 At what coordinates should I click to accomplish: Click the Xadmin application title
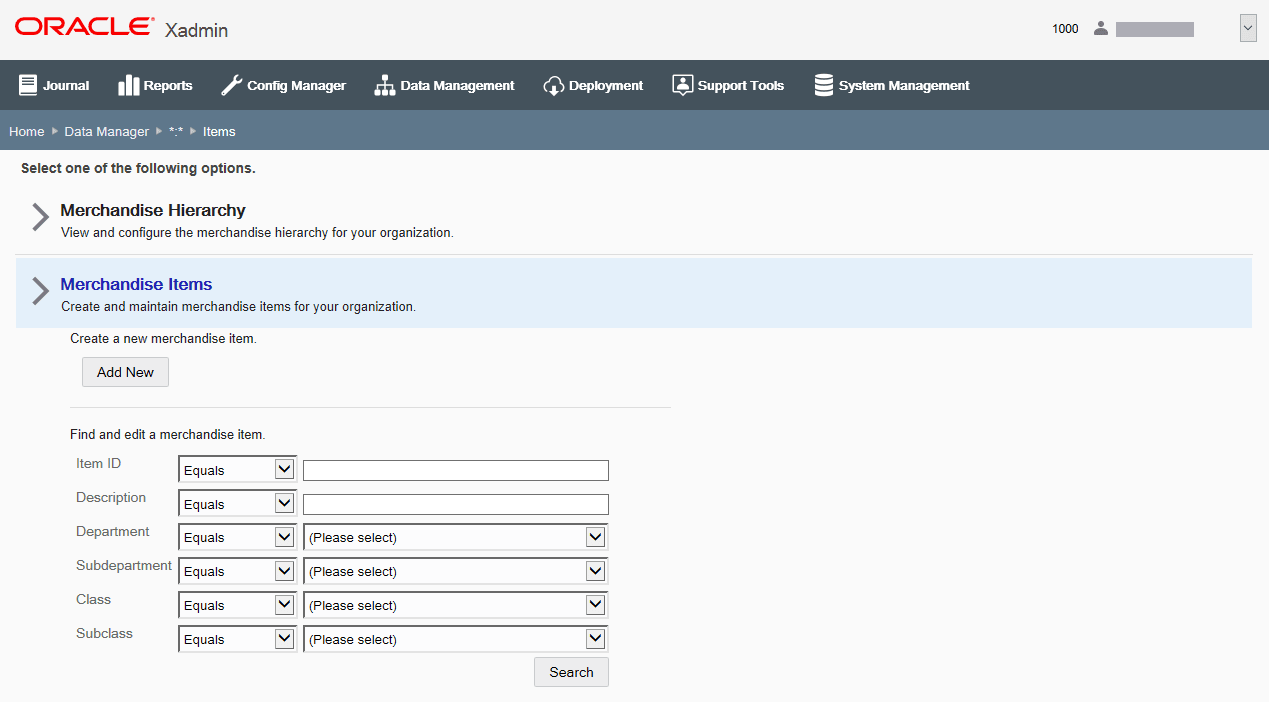pos(196,30)
